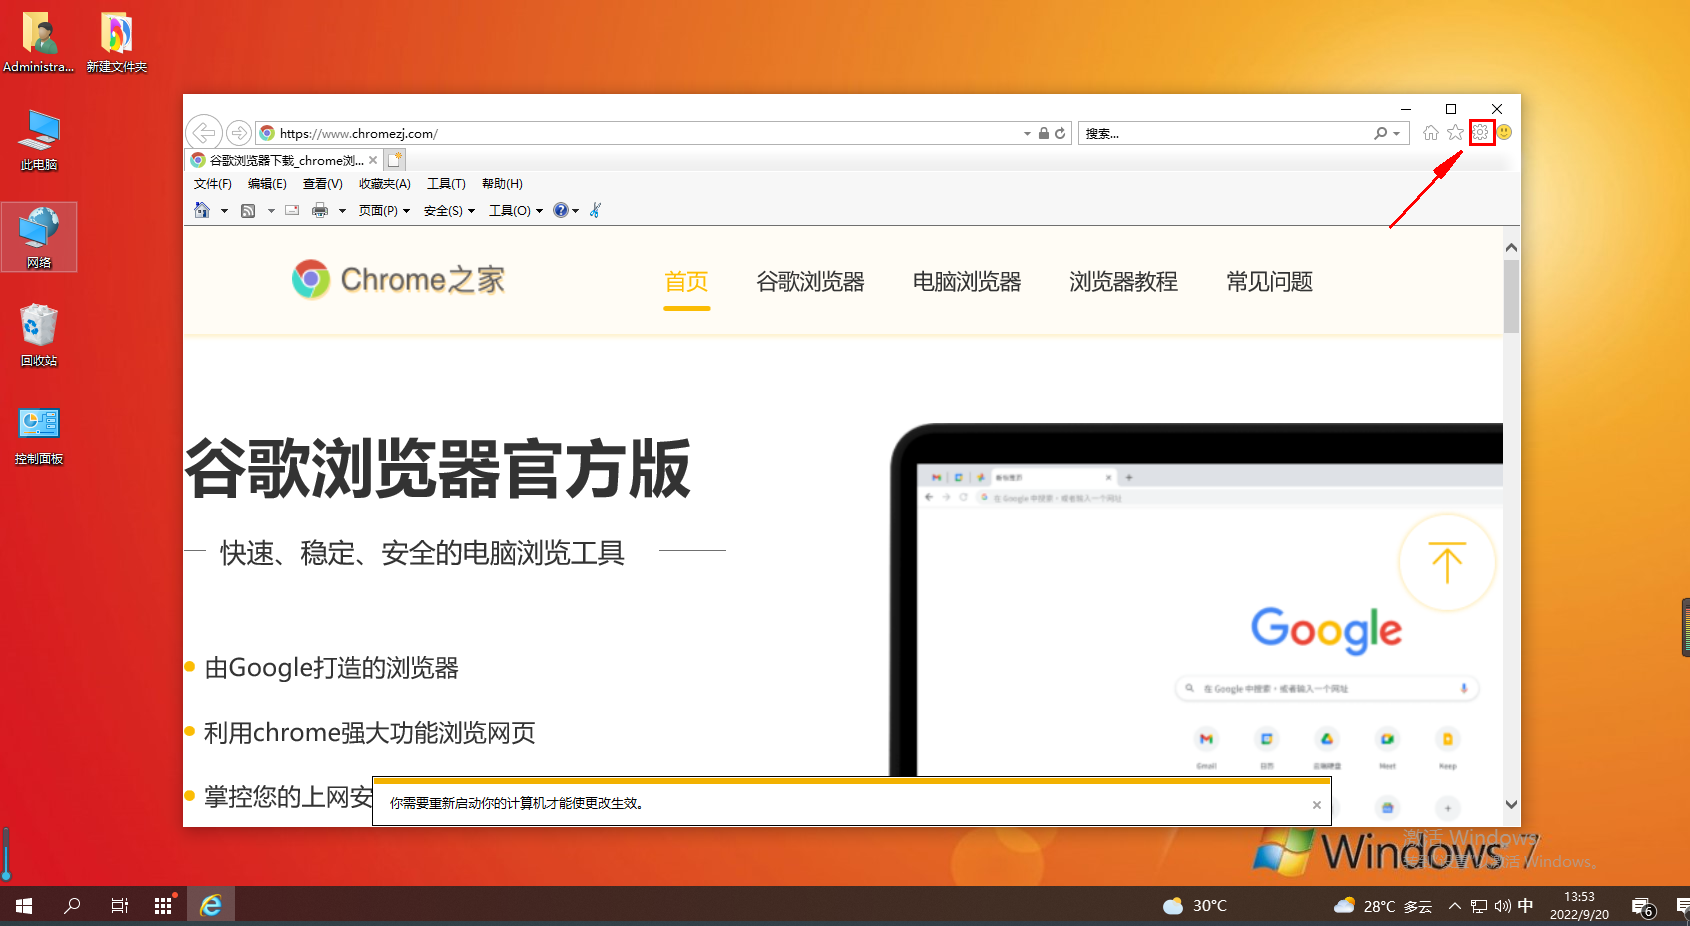Switch to the 谷歌浏览器下载 browser tab
1690x926 pixels.
point(280,160)
